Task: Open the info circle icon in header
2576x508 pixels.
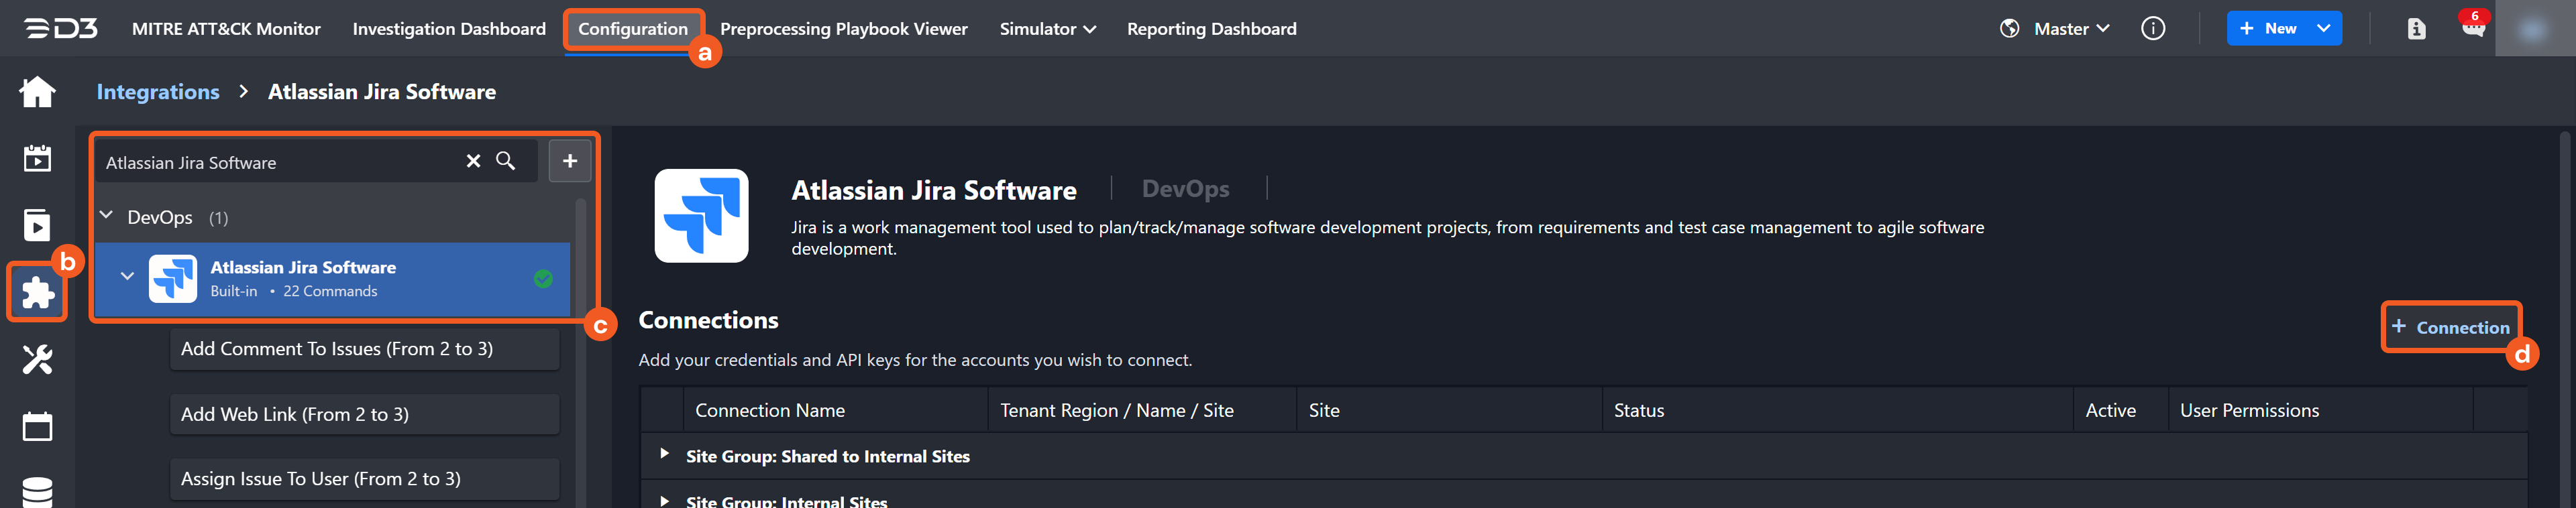Action: point(2152,29)
